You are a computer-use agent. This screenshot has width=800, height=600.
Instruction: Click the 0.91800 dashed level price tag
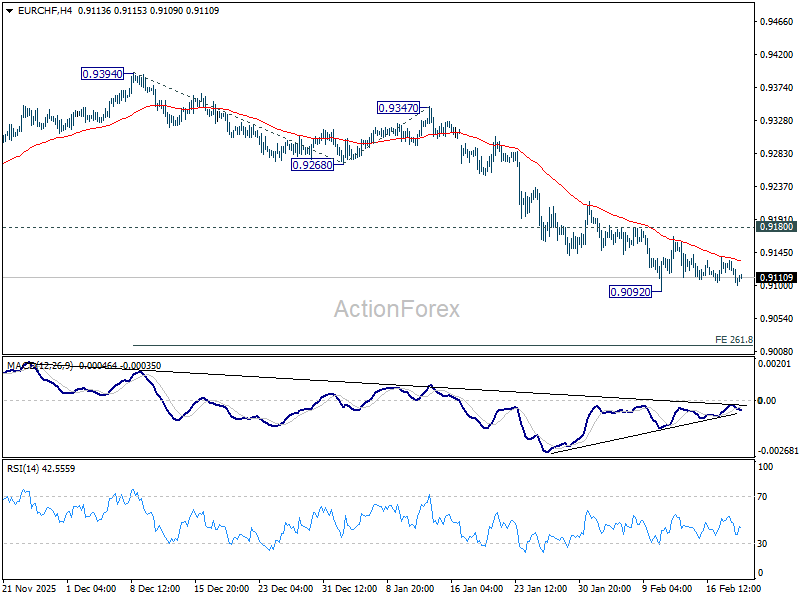click(777, 227)
